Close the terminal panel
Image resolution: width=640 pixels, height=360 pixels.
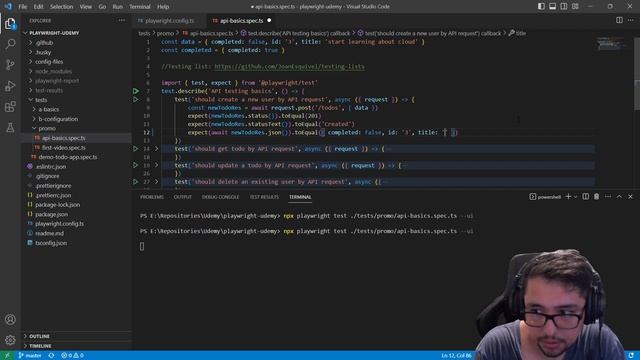pos(631,197)
